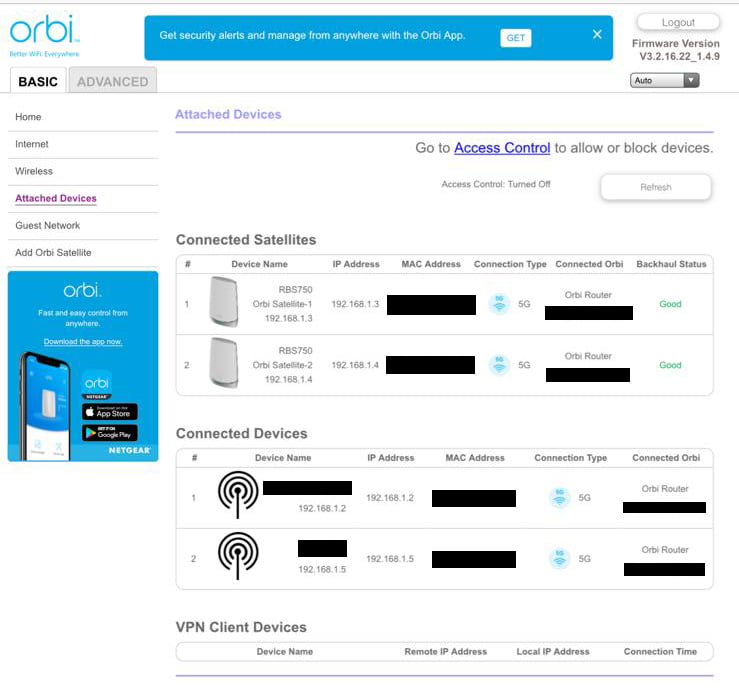Close the Orbi App banner

[597, 34]
